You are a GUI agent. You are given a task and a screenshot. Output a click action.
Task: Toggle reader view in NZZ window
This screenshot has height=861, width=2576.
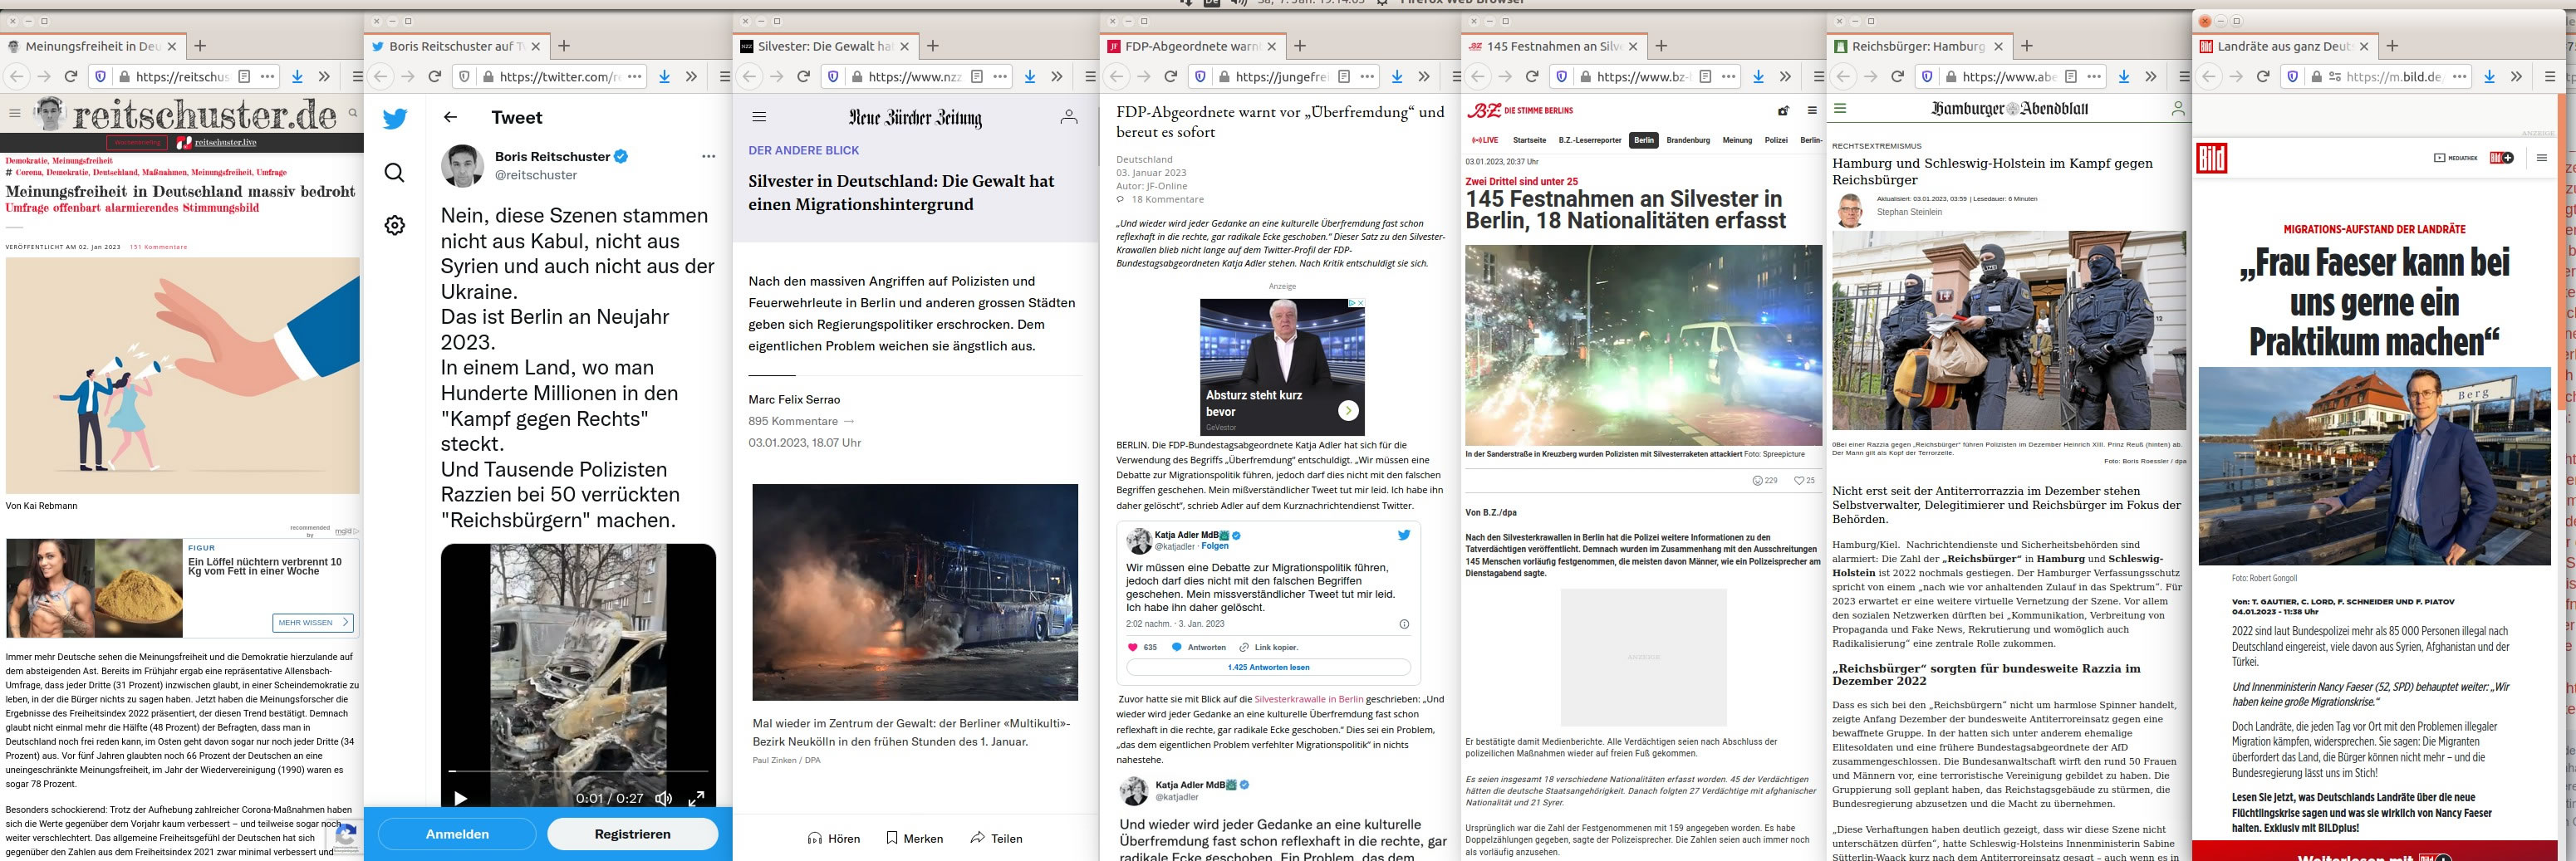[x=976, y=76]
